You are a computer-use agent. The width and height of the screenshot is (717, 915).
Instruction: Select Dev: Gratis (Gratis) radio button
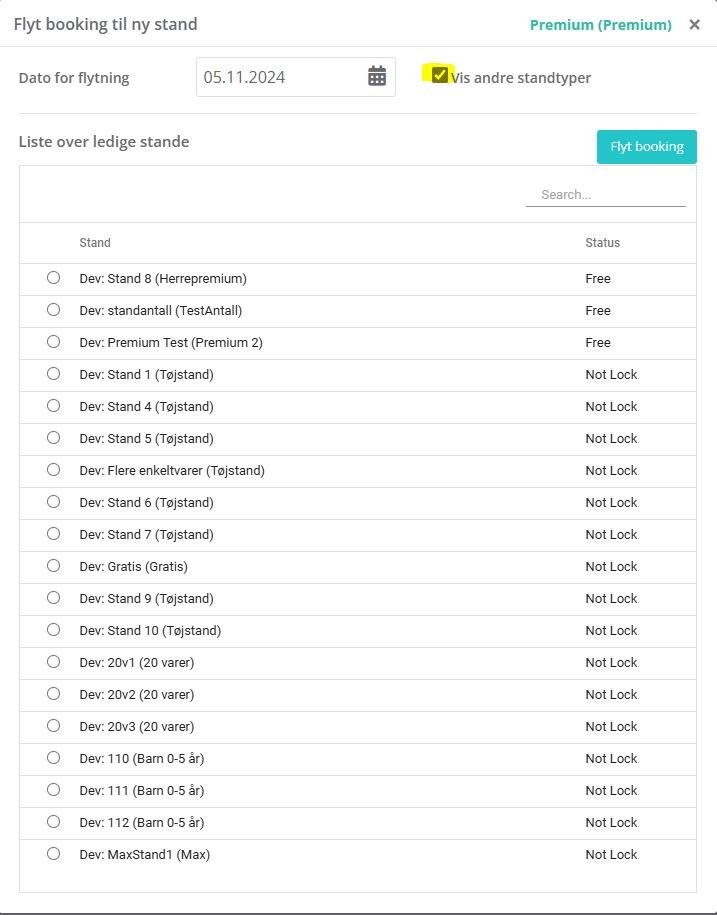tap(54, 566)
